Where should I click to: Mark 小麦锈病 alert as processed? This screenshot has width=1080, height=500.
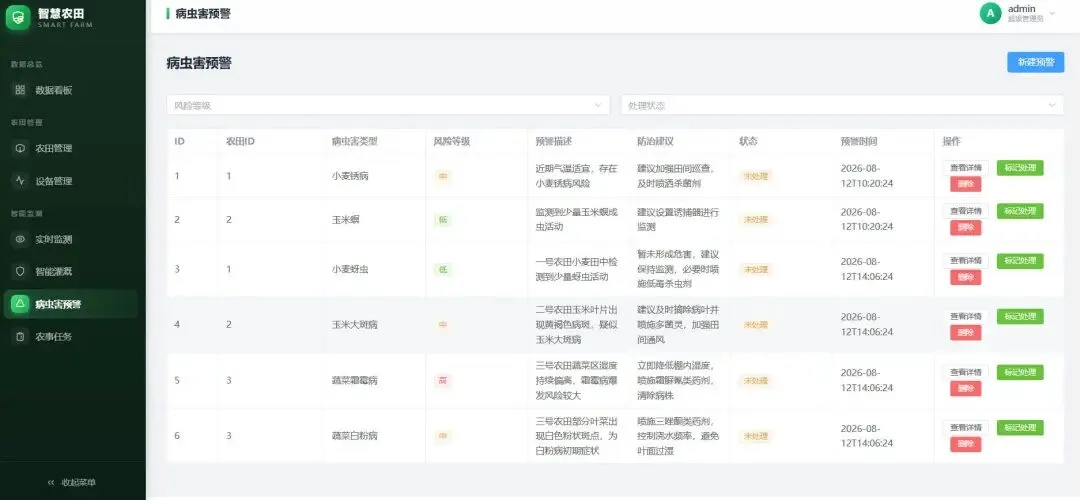tap(1020, 168)
